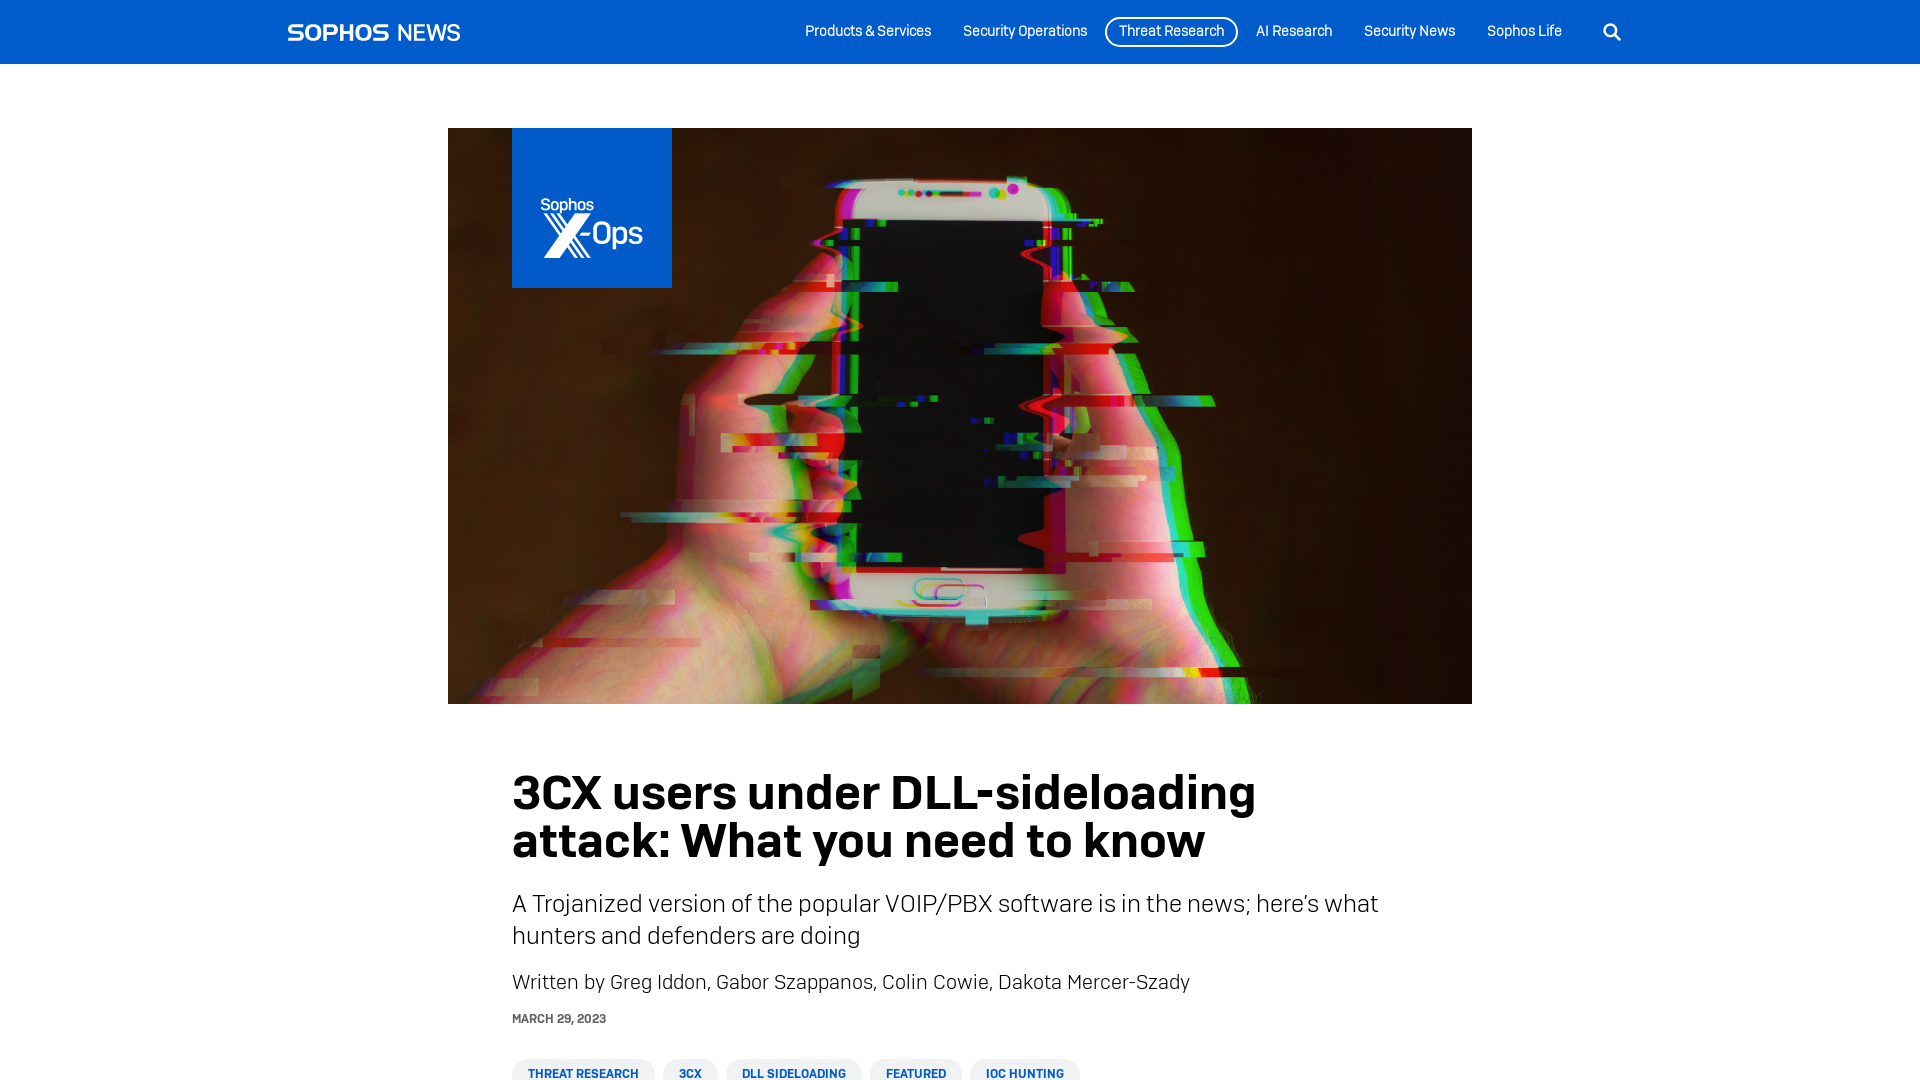
Task: Click the 3CX tag icon
Action: pos(690,1073)
